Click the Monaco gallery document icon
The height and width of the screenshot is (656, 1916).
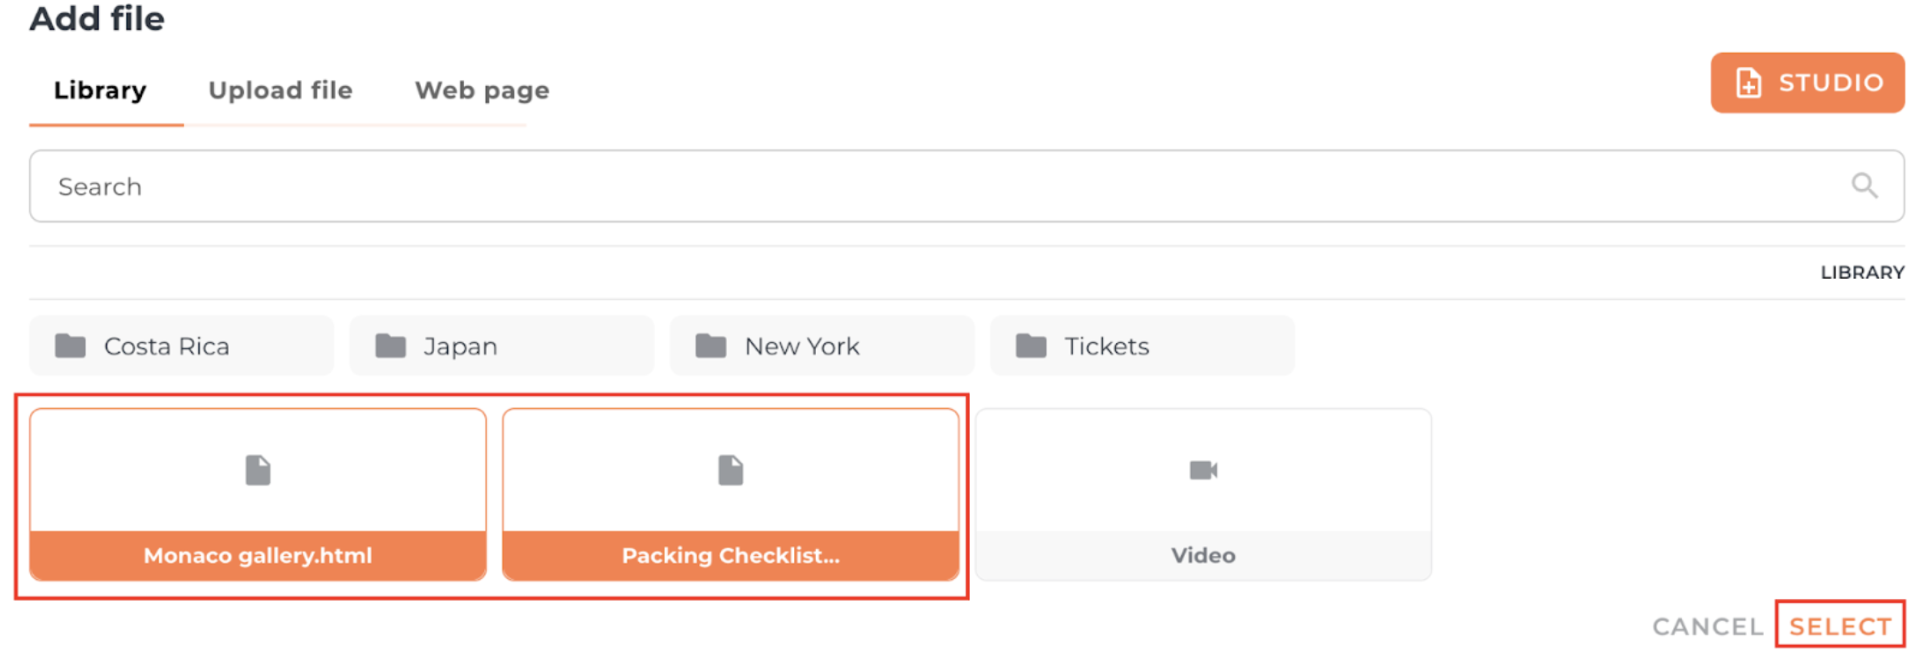pos(258,470)
